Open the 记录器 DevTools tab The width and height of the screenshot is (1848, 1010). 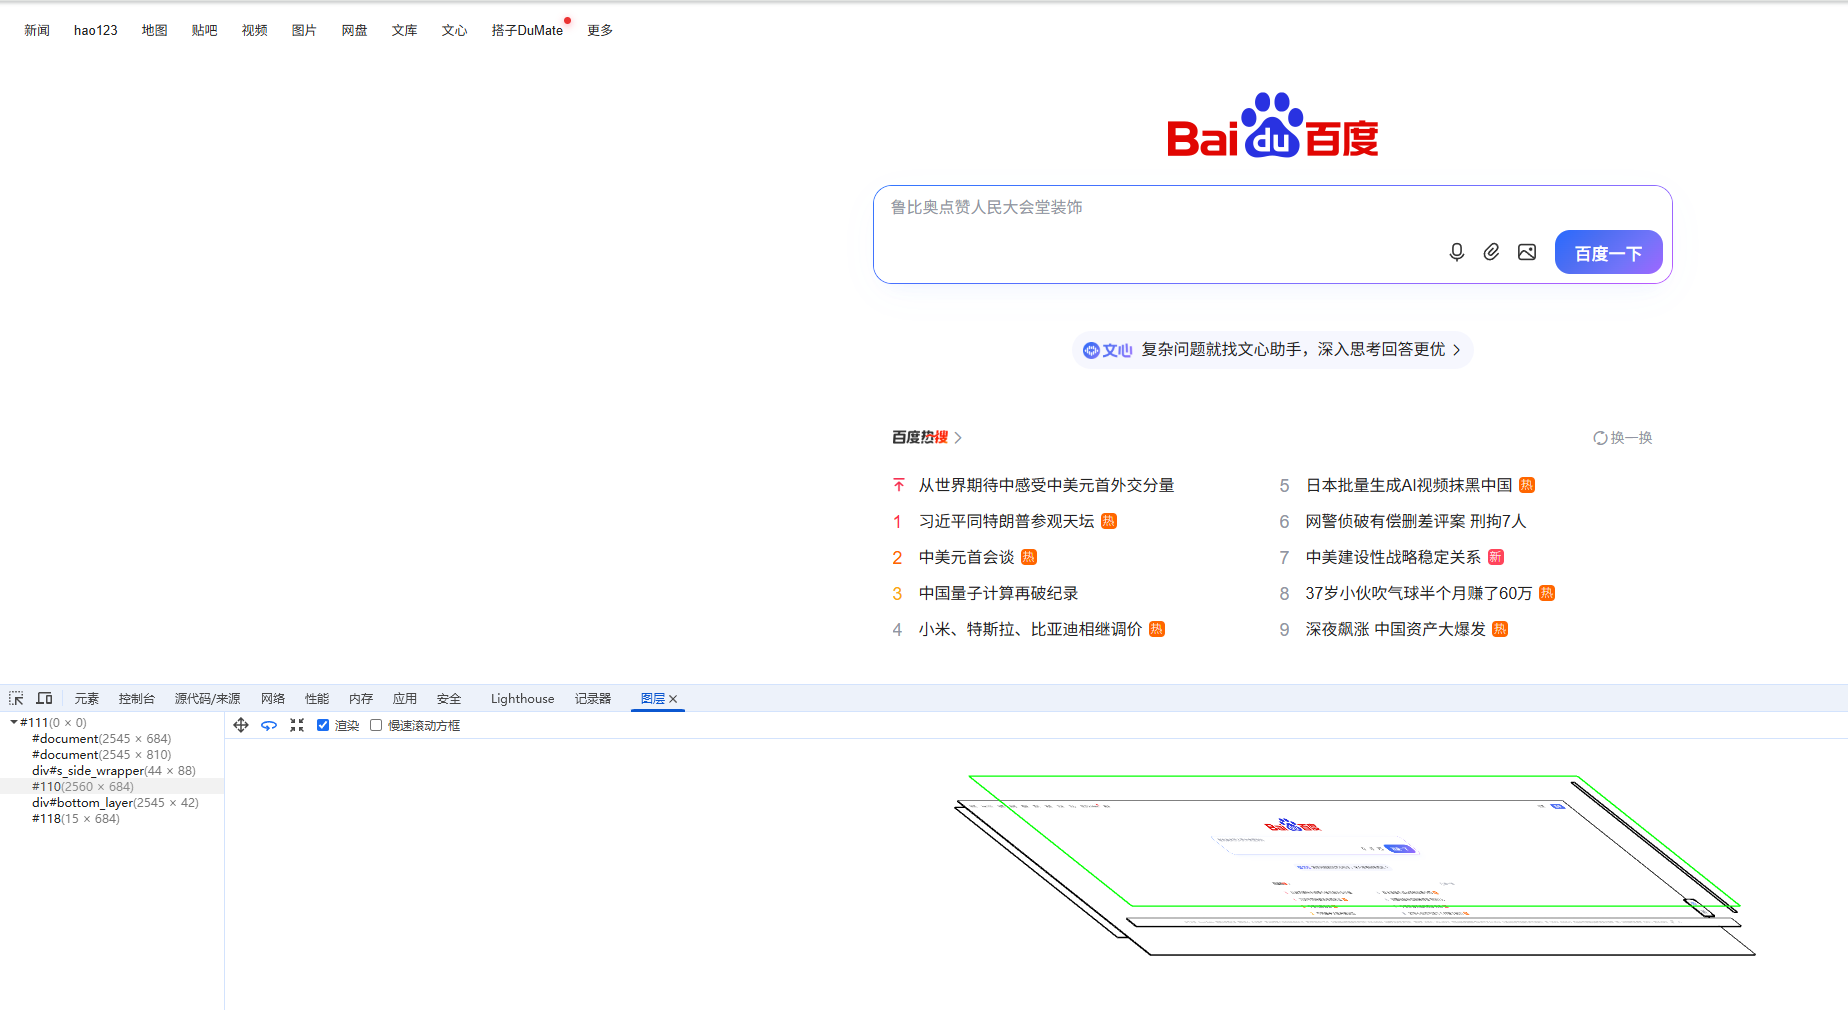(593, 699)
